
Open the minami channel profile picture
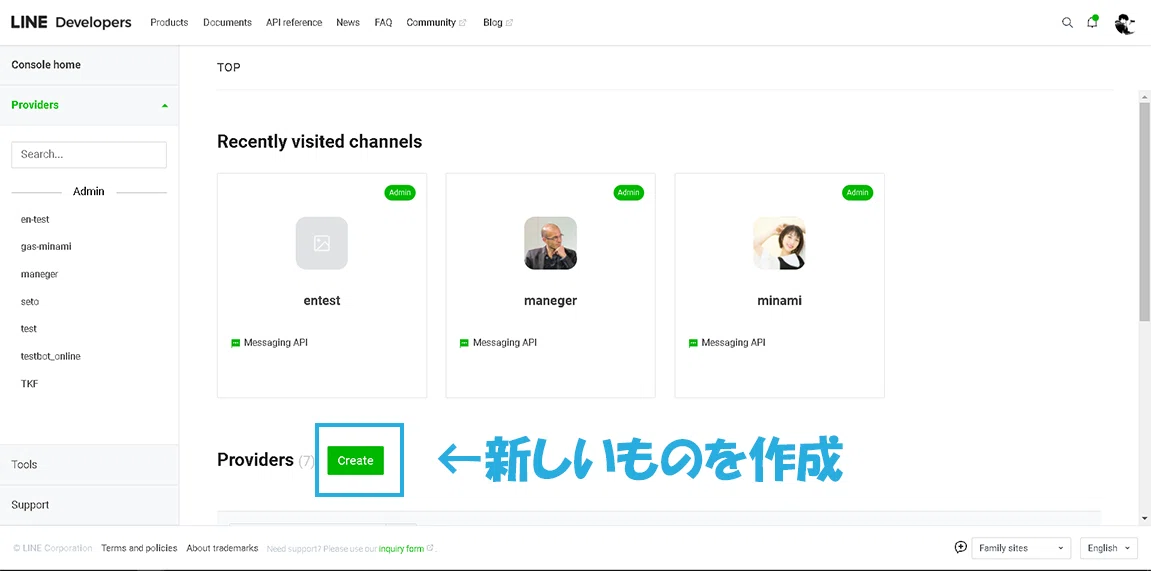point(779,243)
